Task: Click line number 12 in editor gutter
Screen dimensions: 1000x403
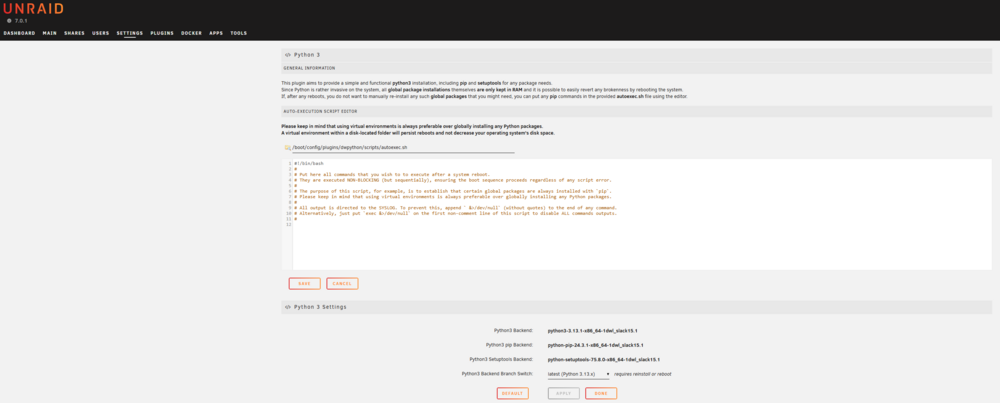Action: [x=289, y=224]
